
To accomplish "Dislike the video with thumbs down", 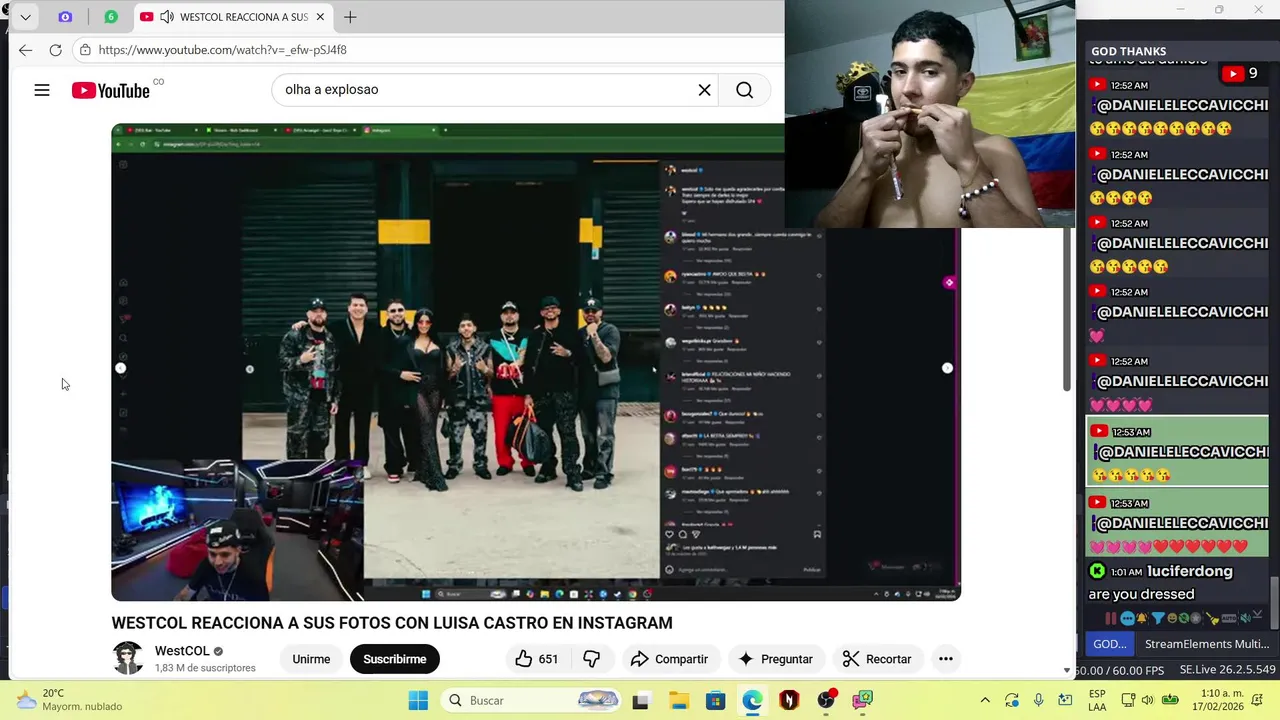I will (x=592, y=659).
